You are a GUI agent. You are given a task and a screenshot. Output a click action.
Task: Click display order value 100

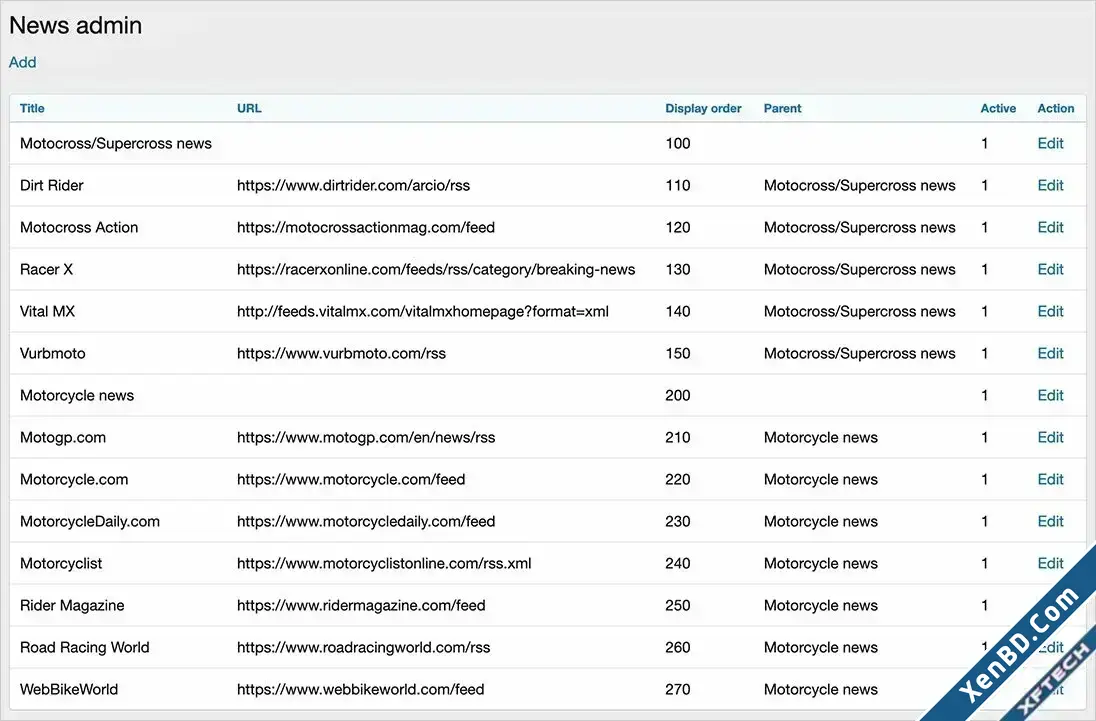point(677,143)
